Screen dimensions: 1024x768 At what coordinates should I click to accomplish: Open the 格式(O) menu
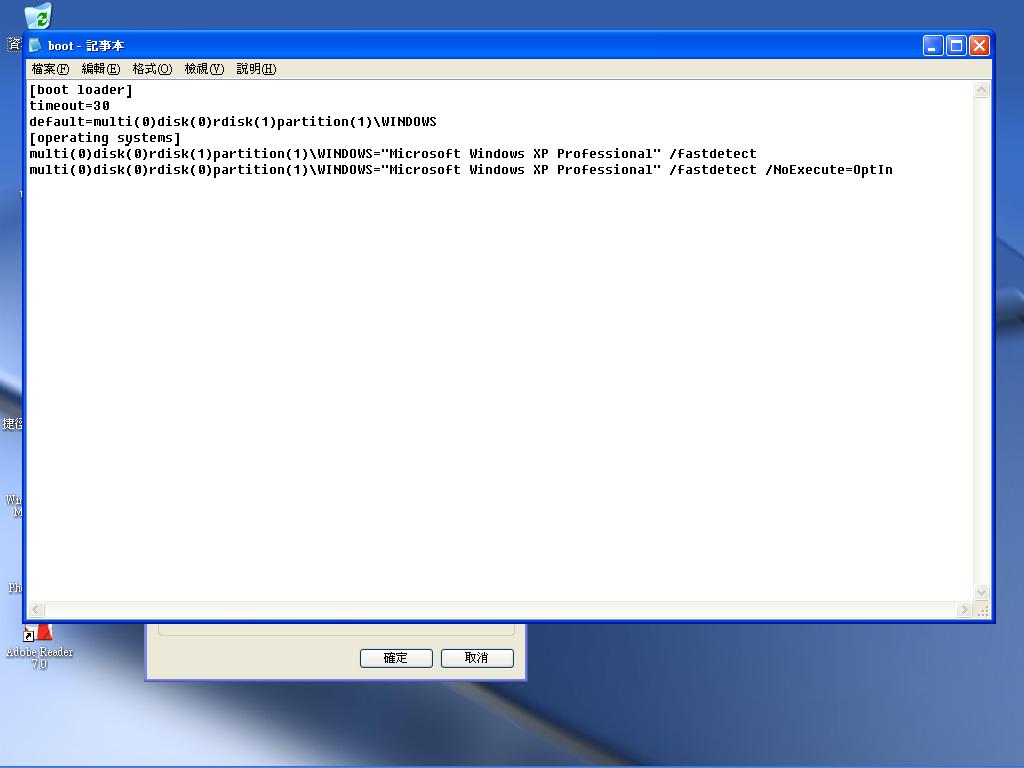[152, 69]
